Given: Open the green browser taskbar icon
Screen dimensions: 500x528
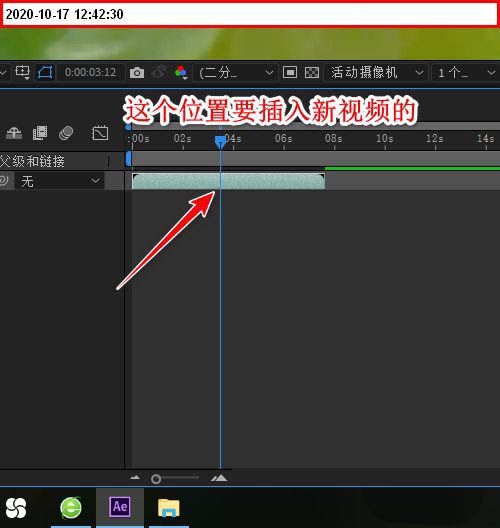Looking at the screenshot, I should [x=71, y=507].
